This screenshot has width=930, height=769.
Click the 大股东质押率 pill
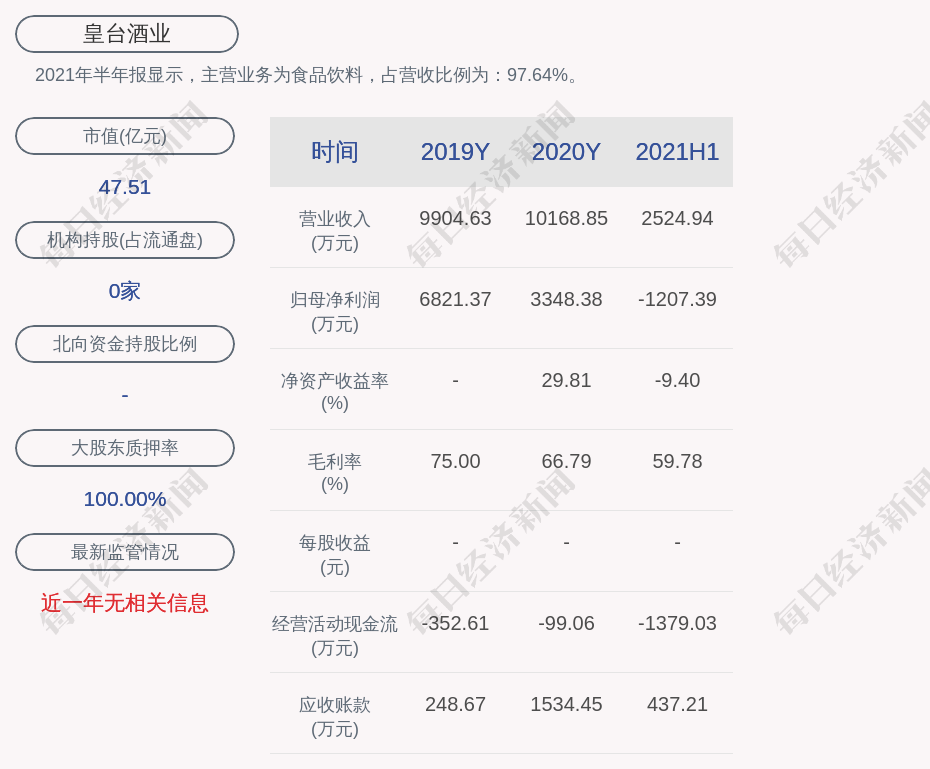(125, 448)
